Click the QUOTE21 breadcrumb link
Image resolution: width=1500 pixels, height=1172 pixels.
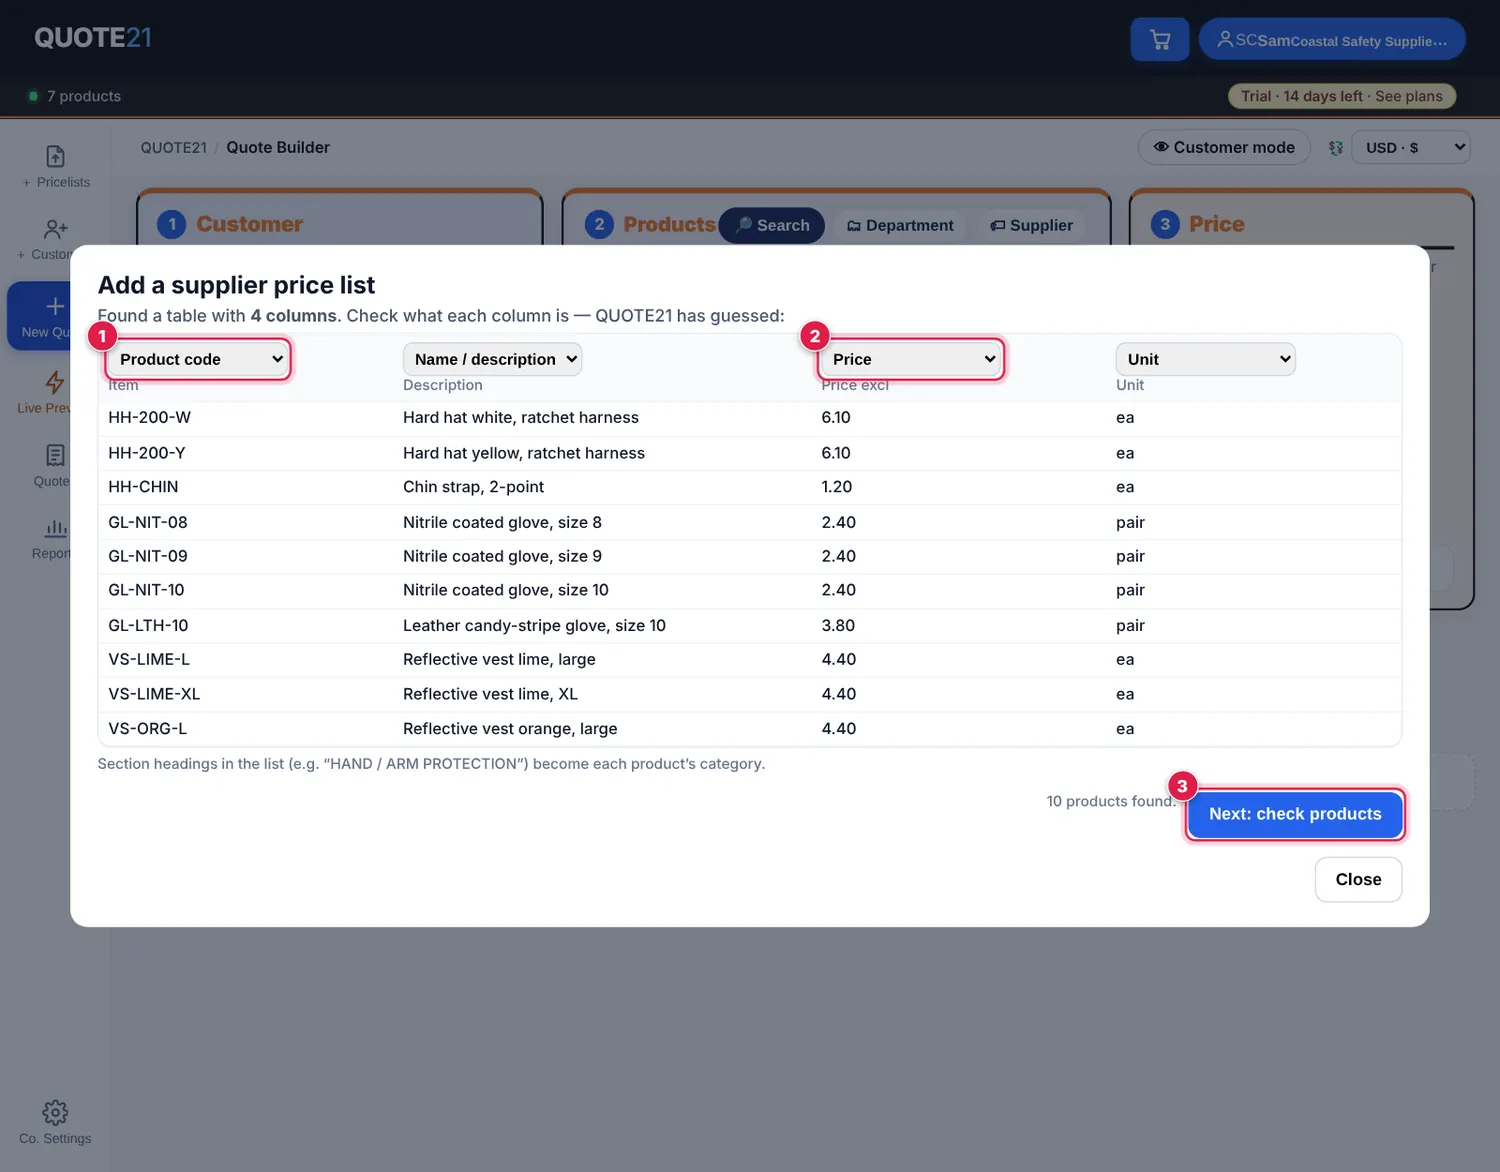(x=174, y=148)
